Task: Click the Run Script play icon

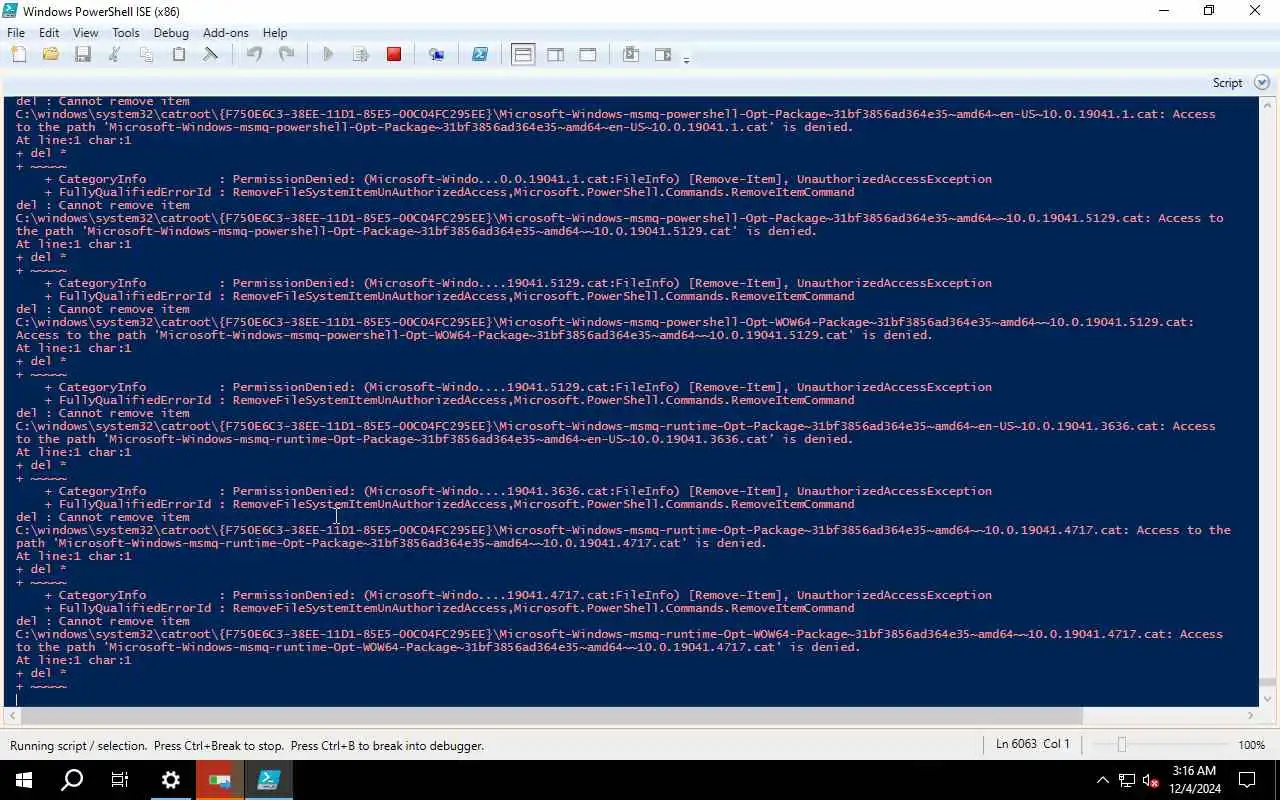Action: 328,55
